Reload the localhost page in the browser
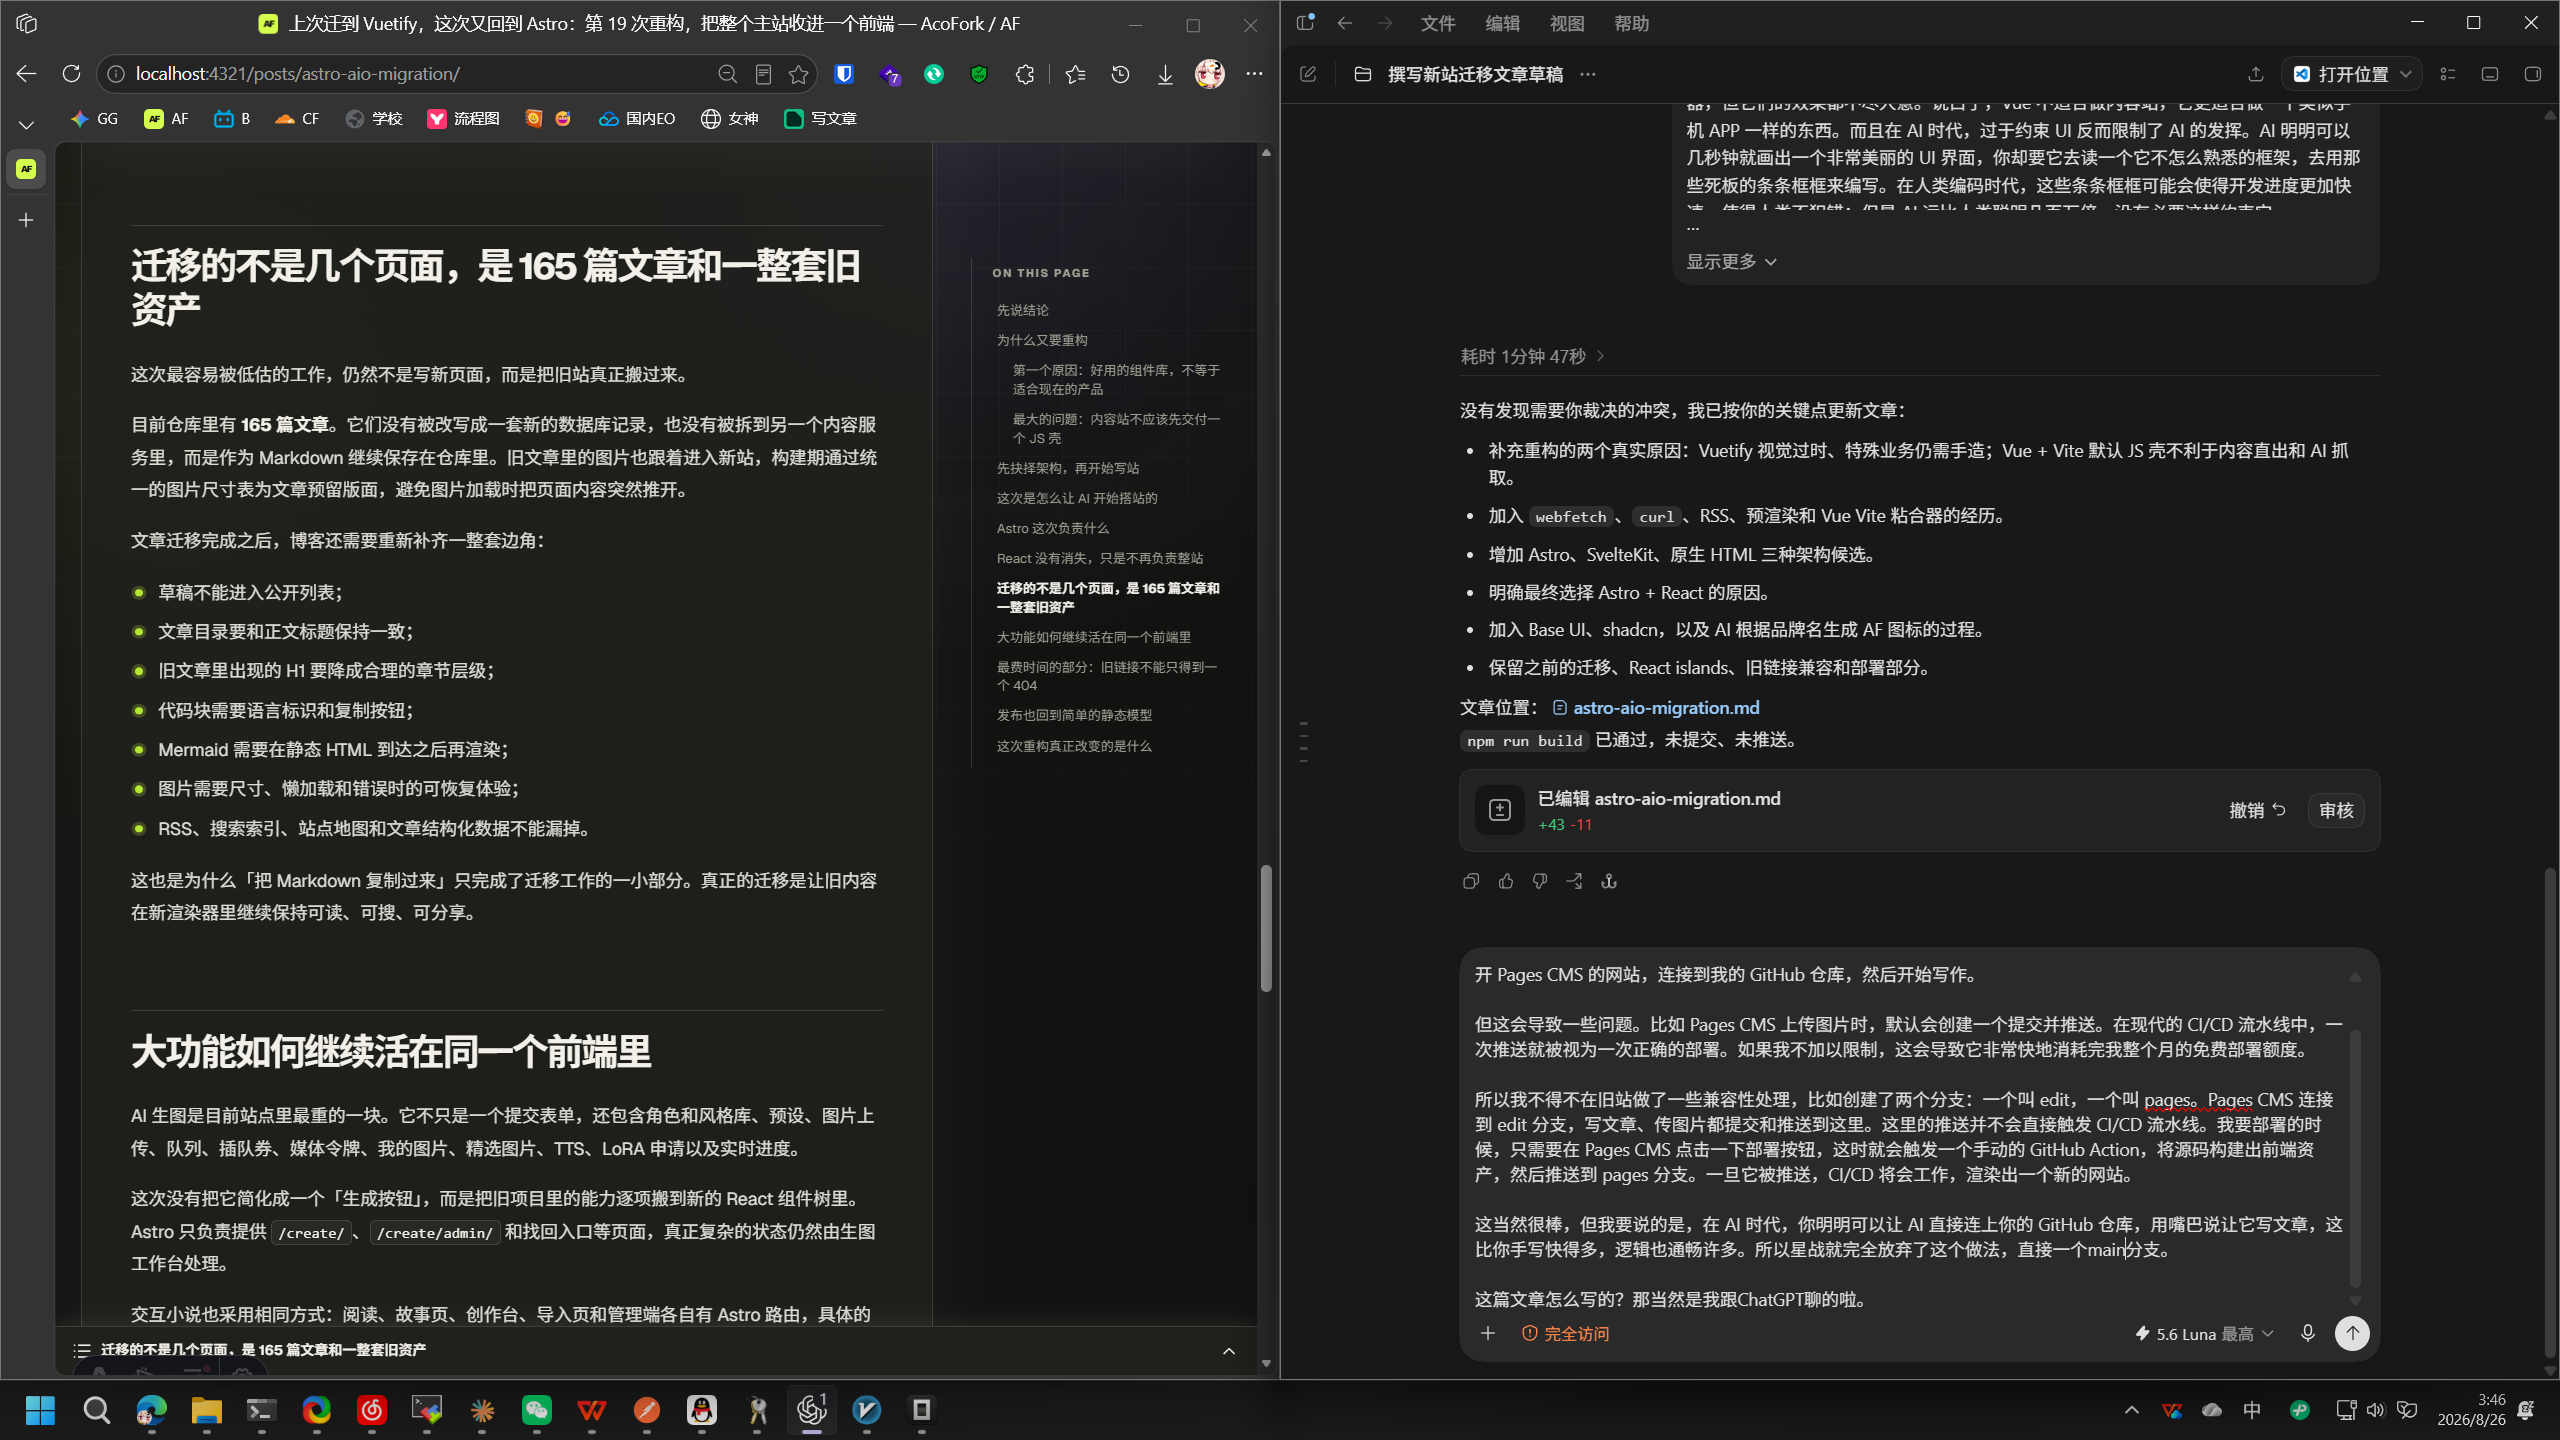Image resolution: width=2560 pixels, height=1440 pixels. (x=71, y=74)
